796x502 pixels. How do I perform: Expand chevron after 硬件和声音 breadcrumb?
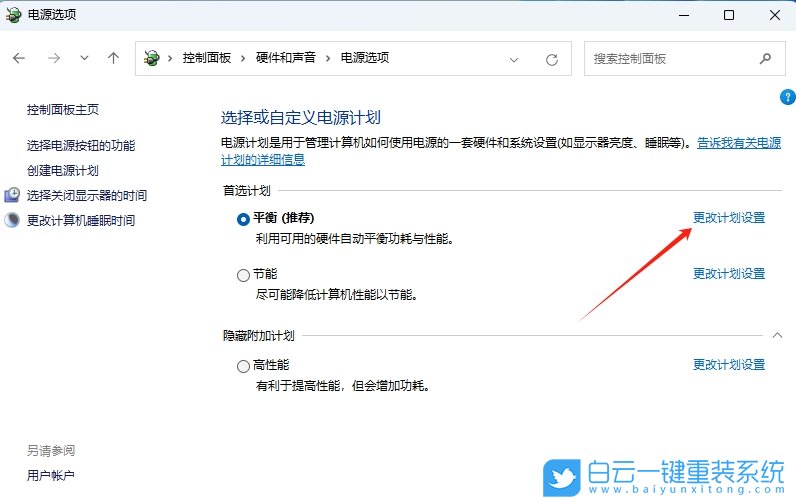328,59
